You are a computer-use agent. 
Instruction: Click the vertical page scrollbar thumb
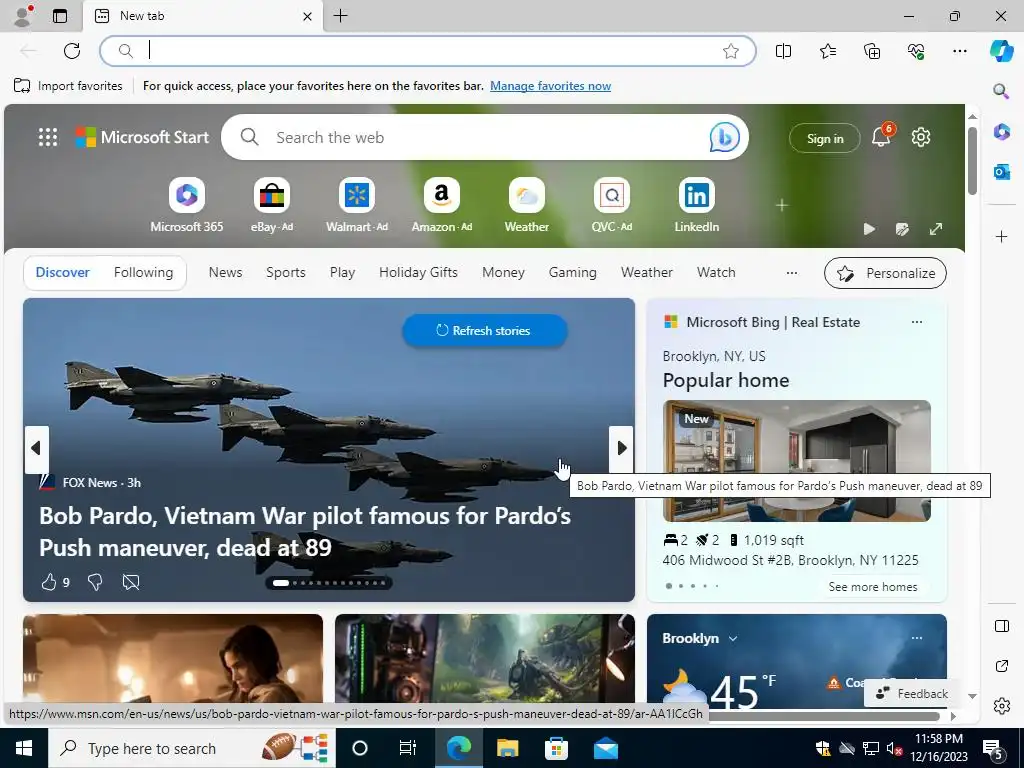pyautogui.click(x=972, y=161)
